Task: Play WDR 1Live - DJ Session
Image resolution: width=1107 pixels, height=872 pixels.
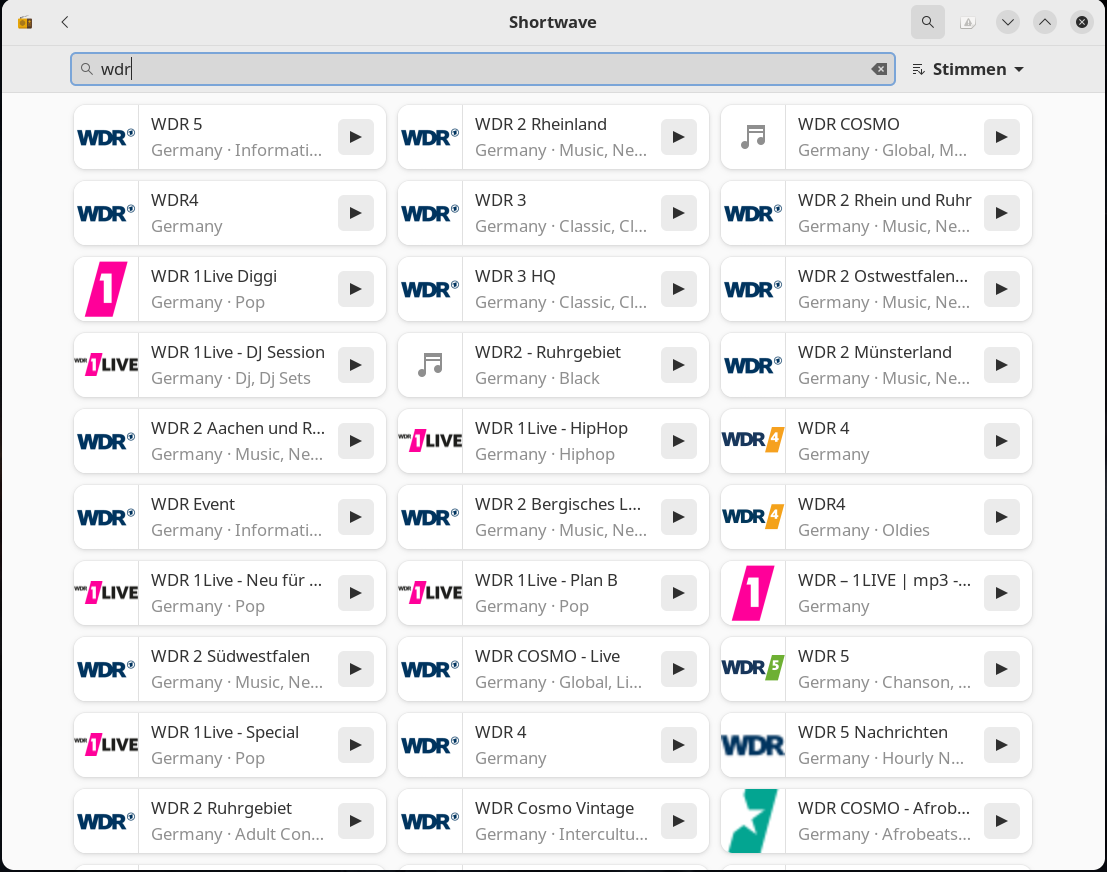Action: click(x=355, y=365)
